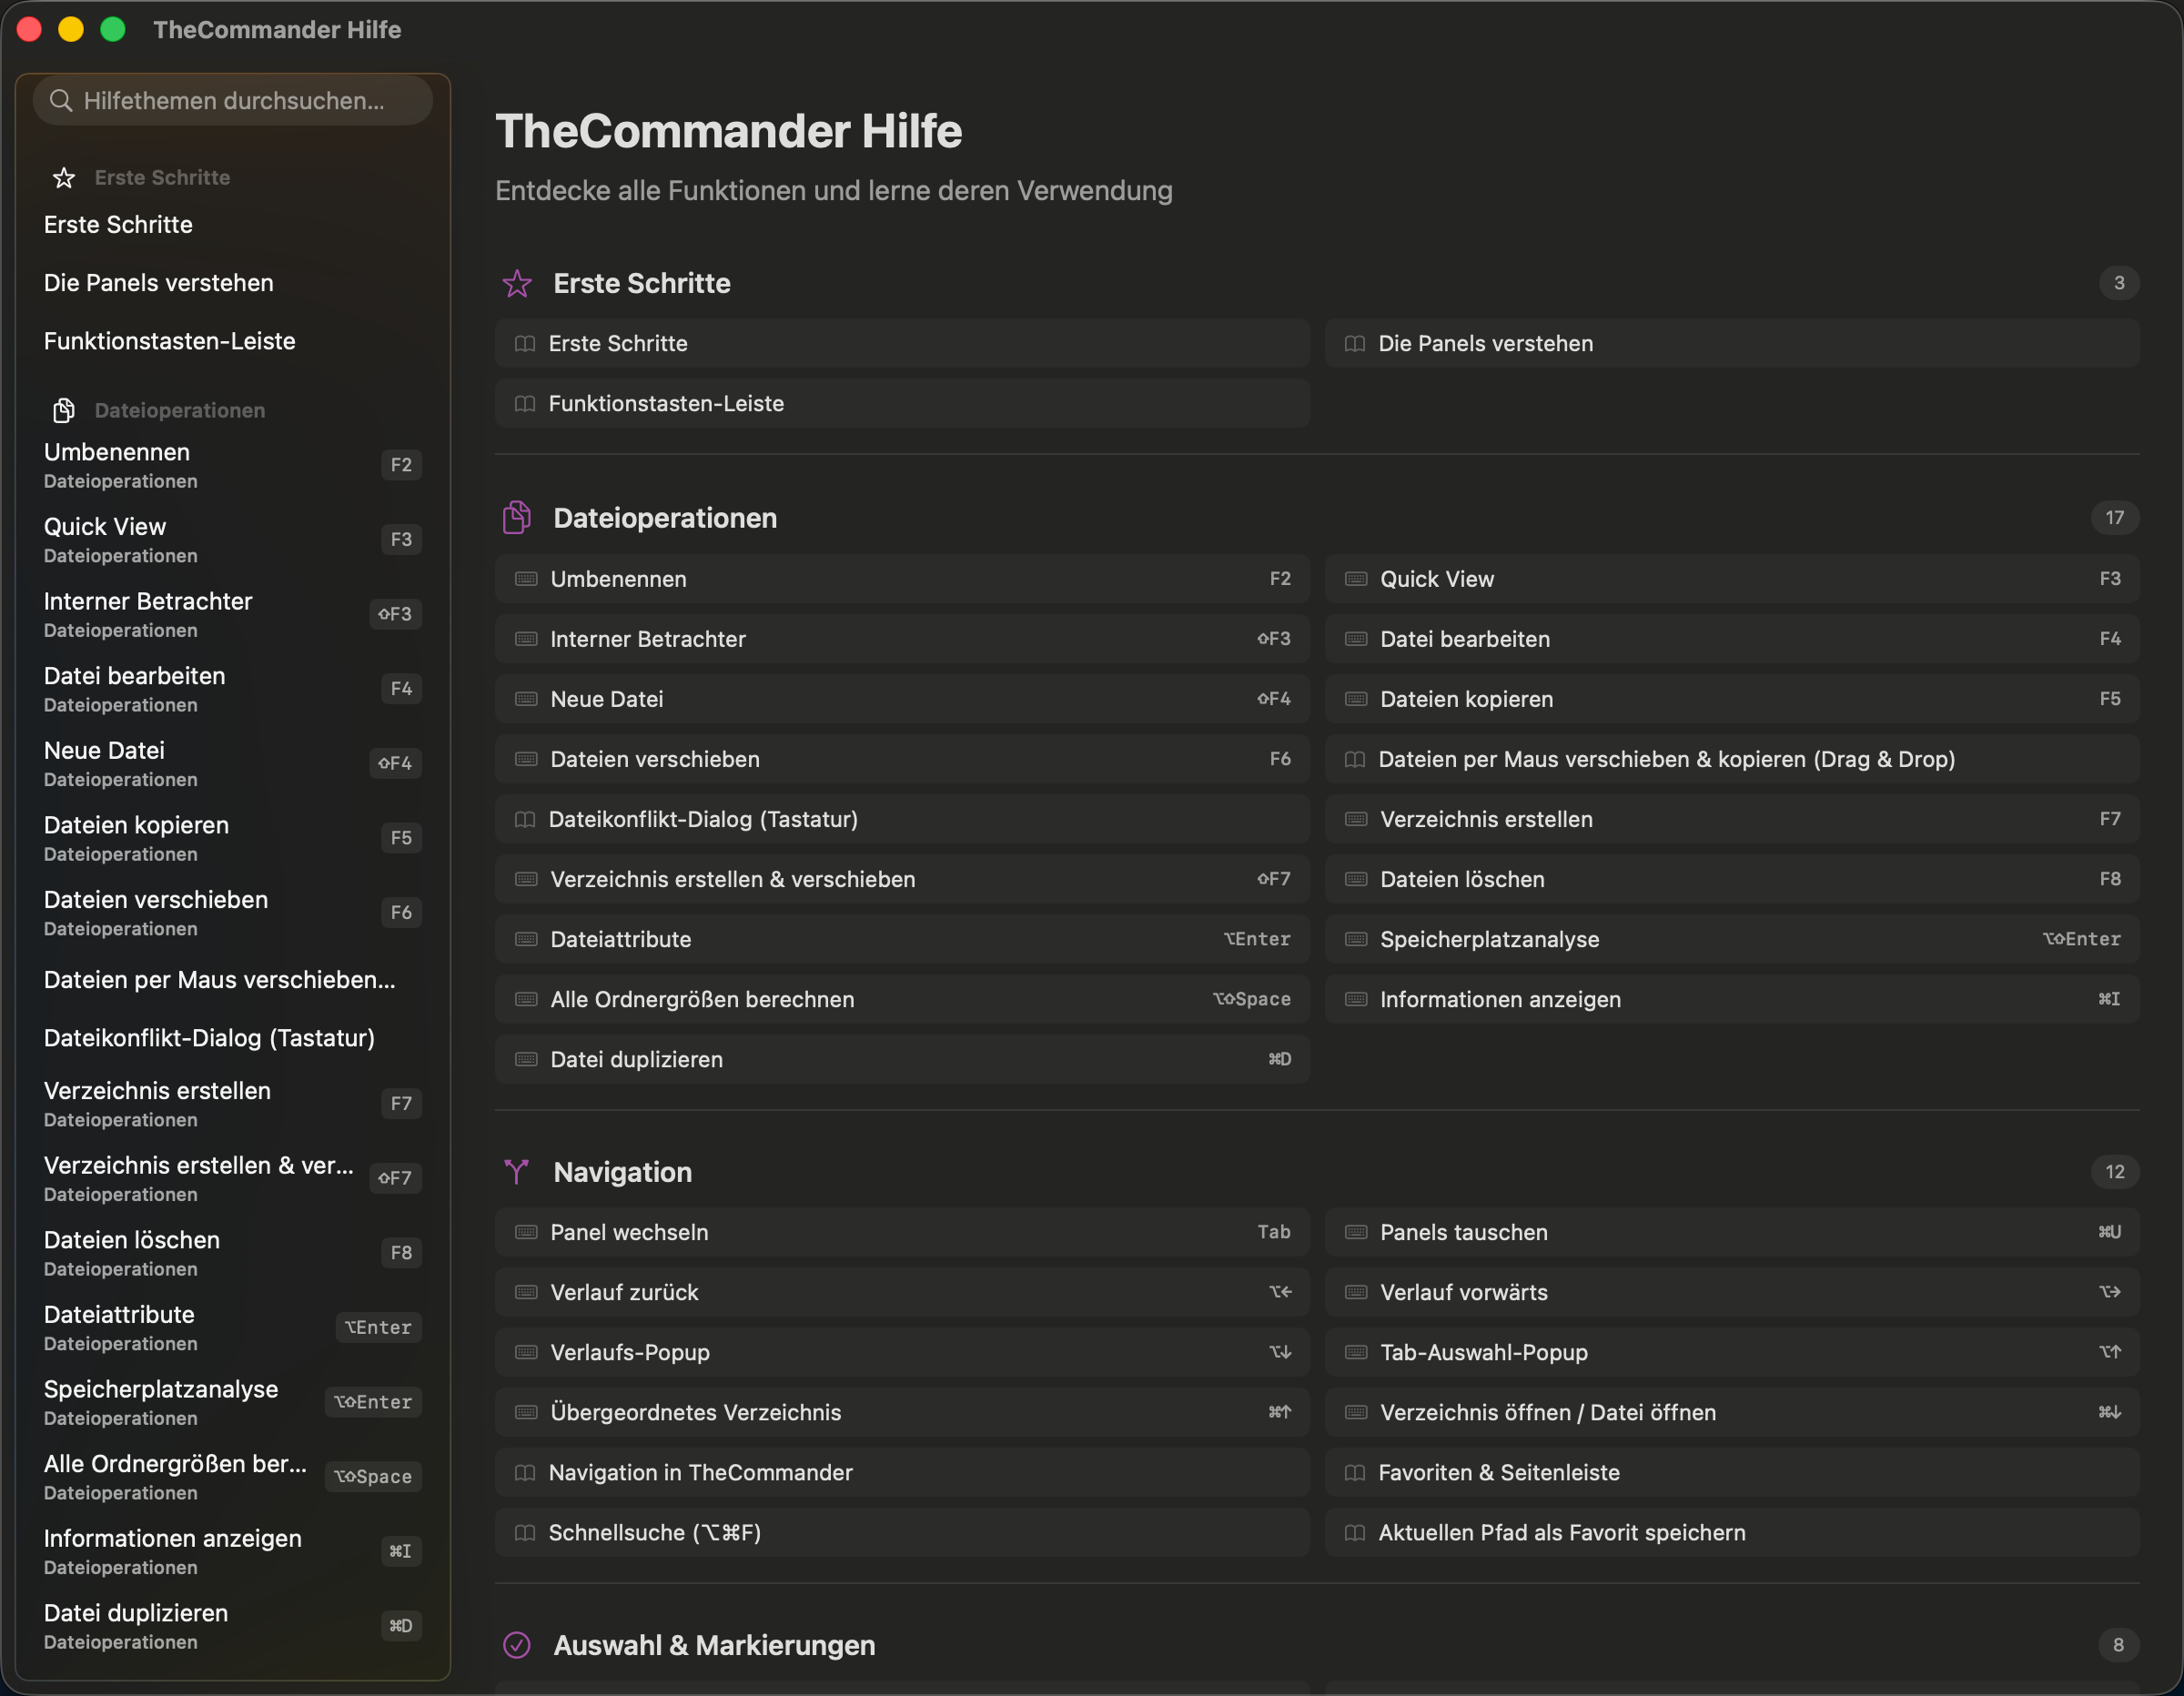
Task: Open the Erste Schritte card in main area
Action: click(902, 344)
